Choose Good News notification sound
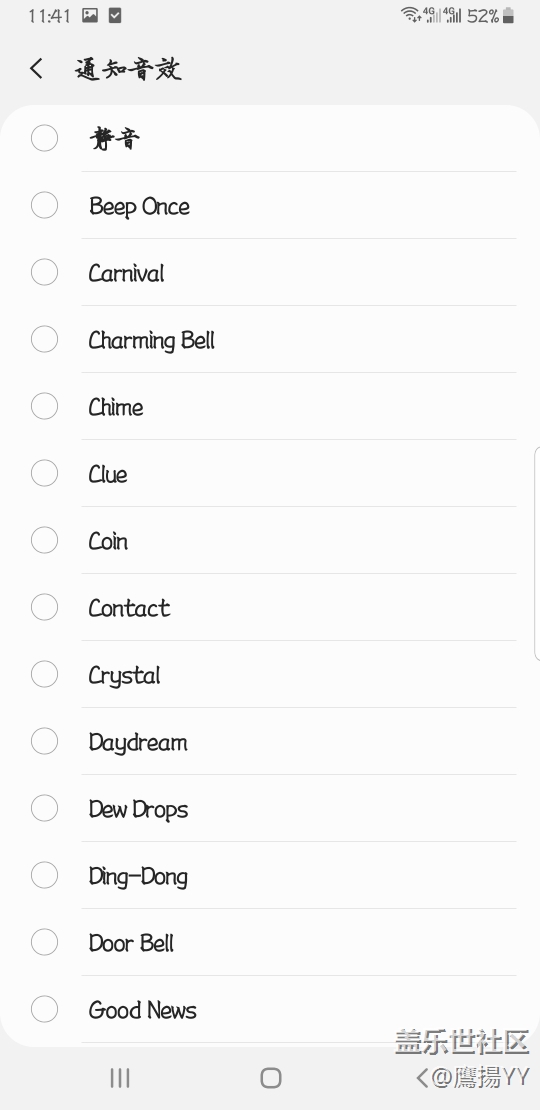Screen dimensions: 540x1110 [x=270, y=1009]
